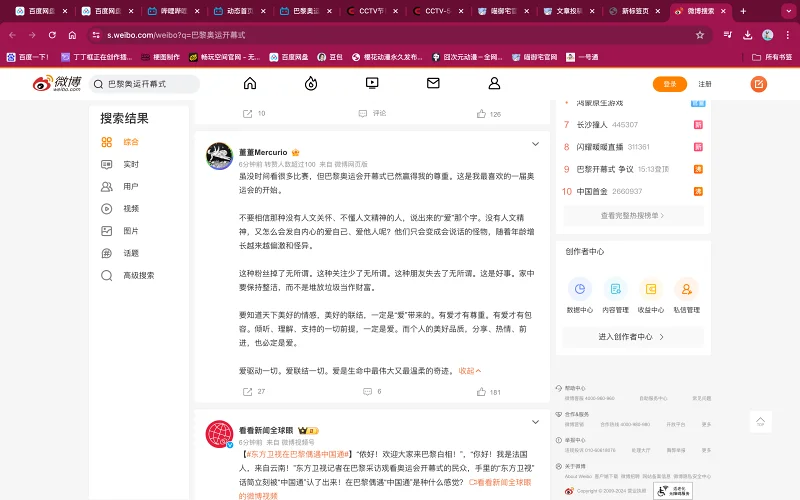Select the 图片 filter in sidebar
The height and width of the screenshot is (500, 800).
(131, 231)
